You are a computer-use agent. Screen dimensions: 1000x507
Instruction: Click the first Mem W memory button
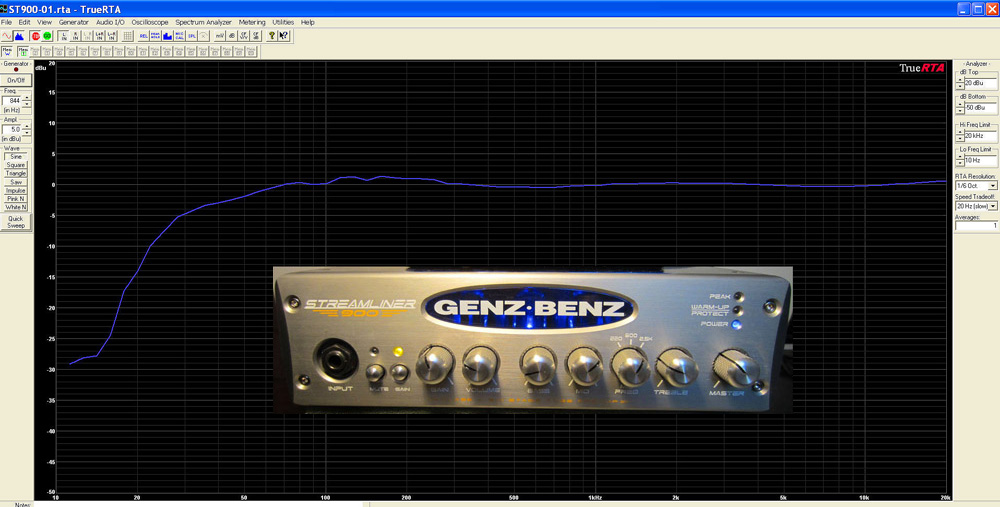pyautogui.click(x=7, y=51)
